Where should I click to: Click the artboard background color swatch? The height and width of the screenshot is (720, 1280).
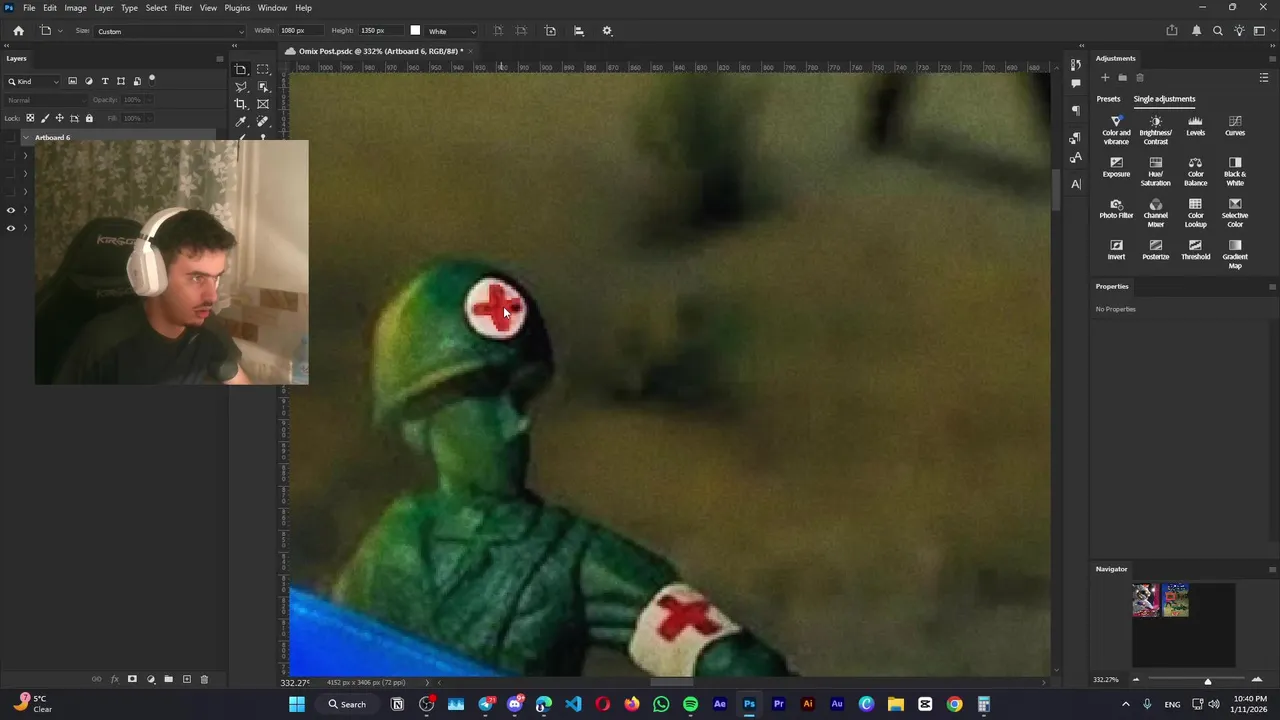[x=415, y=31]
